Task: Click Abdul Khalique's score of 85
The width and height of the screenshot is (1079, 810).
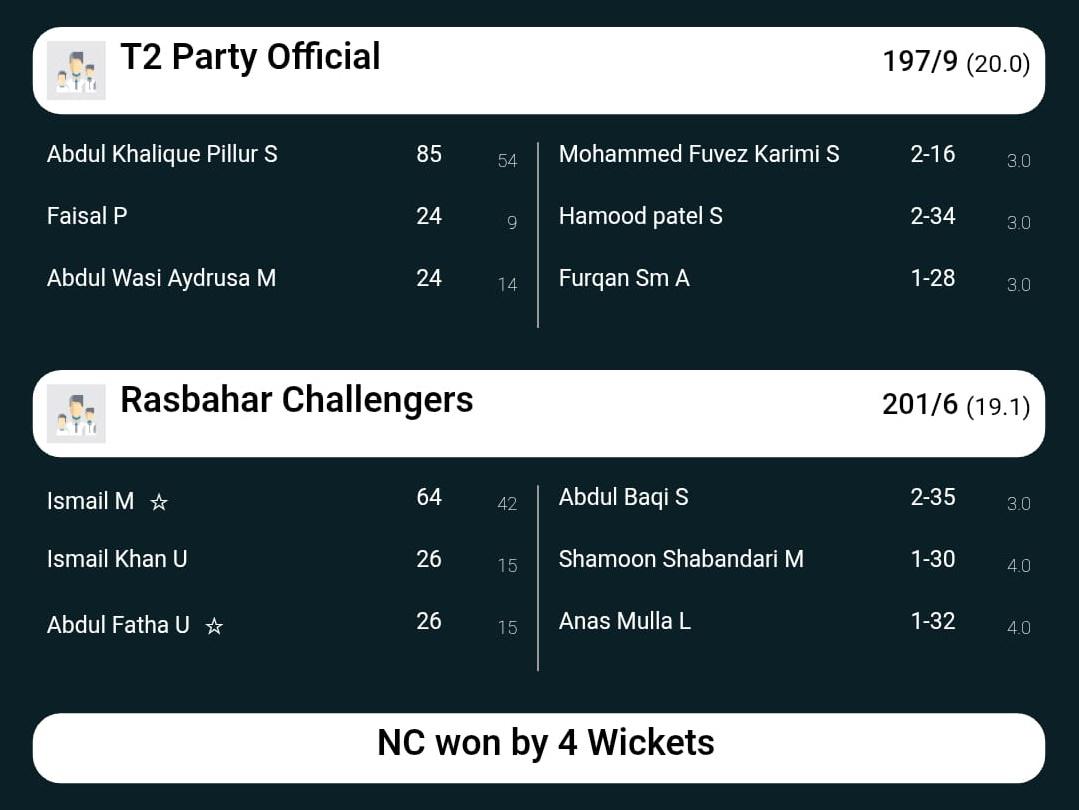Action: [429, 154]
